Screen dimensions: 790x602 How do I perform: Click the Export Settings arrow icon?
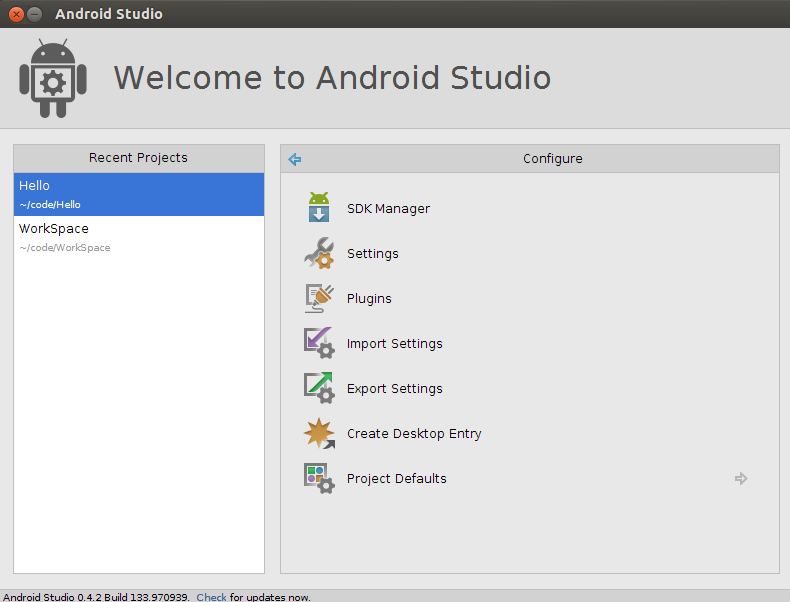tap(319, 388)
